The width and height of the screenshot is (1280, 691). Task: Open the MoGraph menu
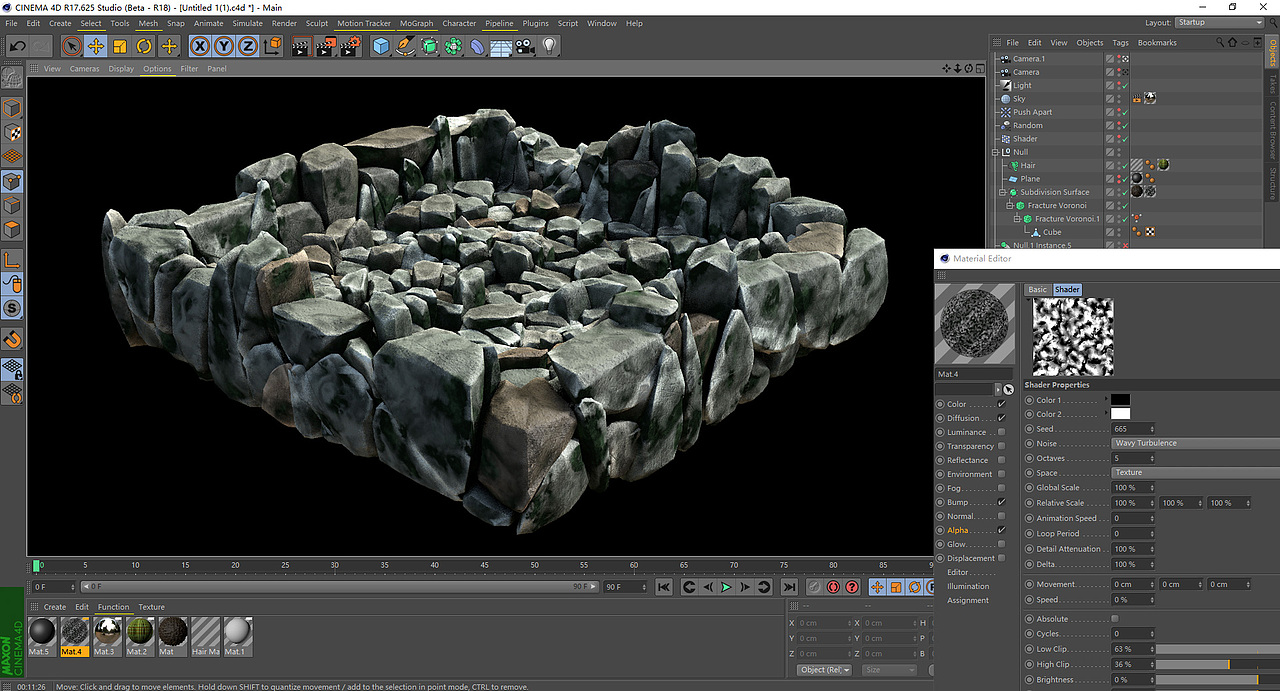pyautogui.click(x=416, y=23)
